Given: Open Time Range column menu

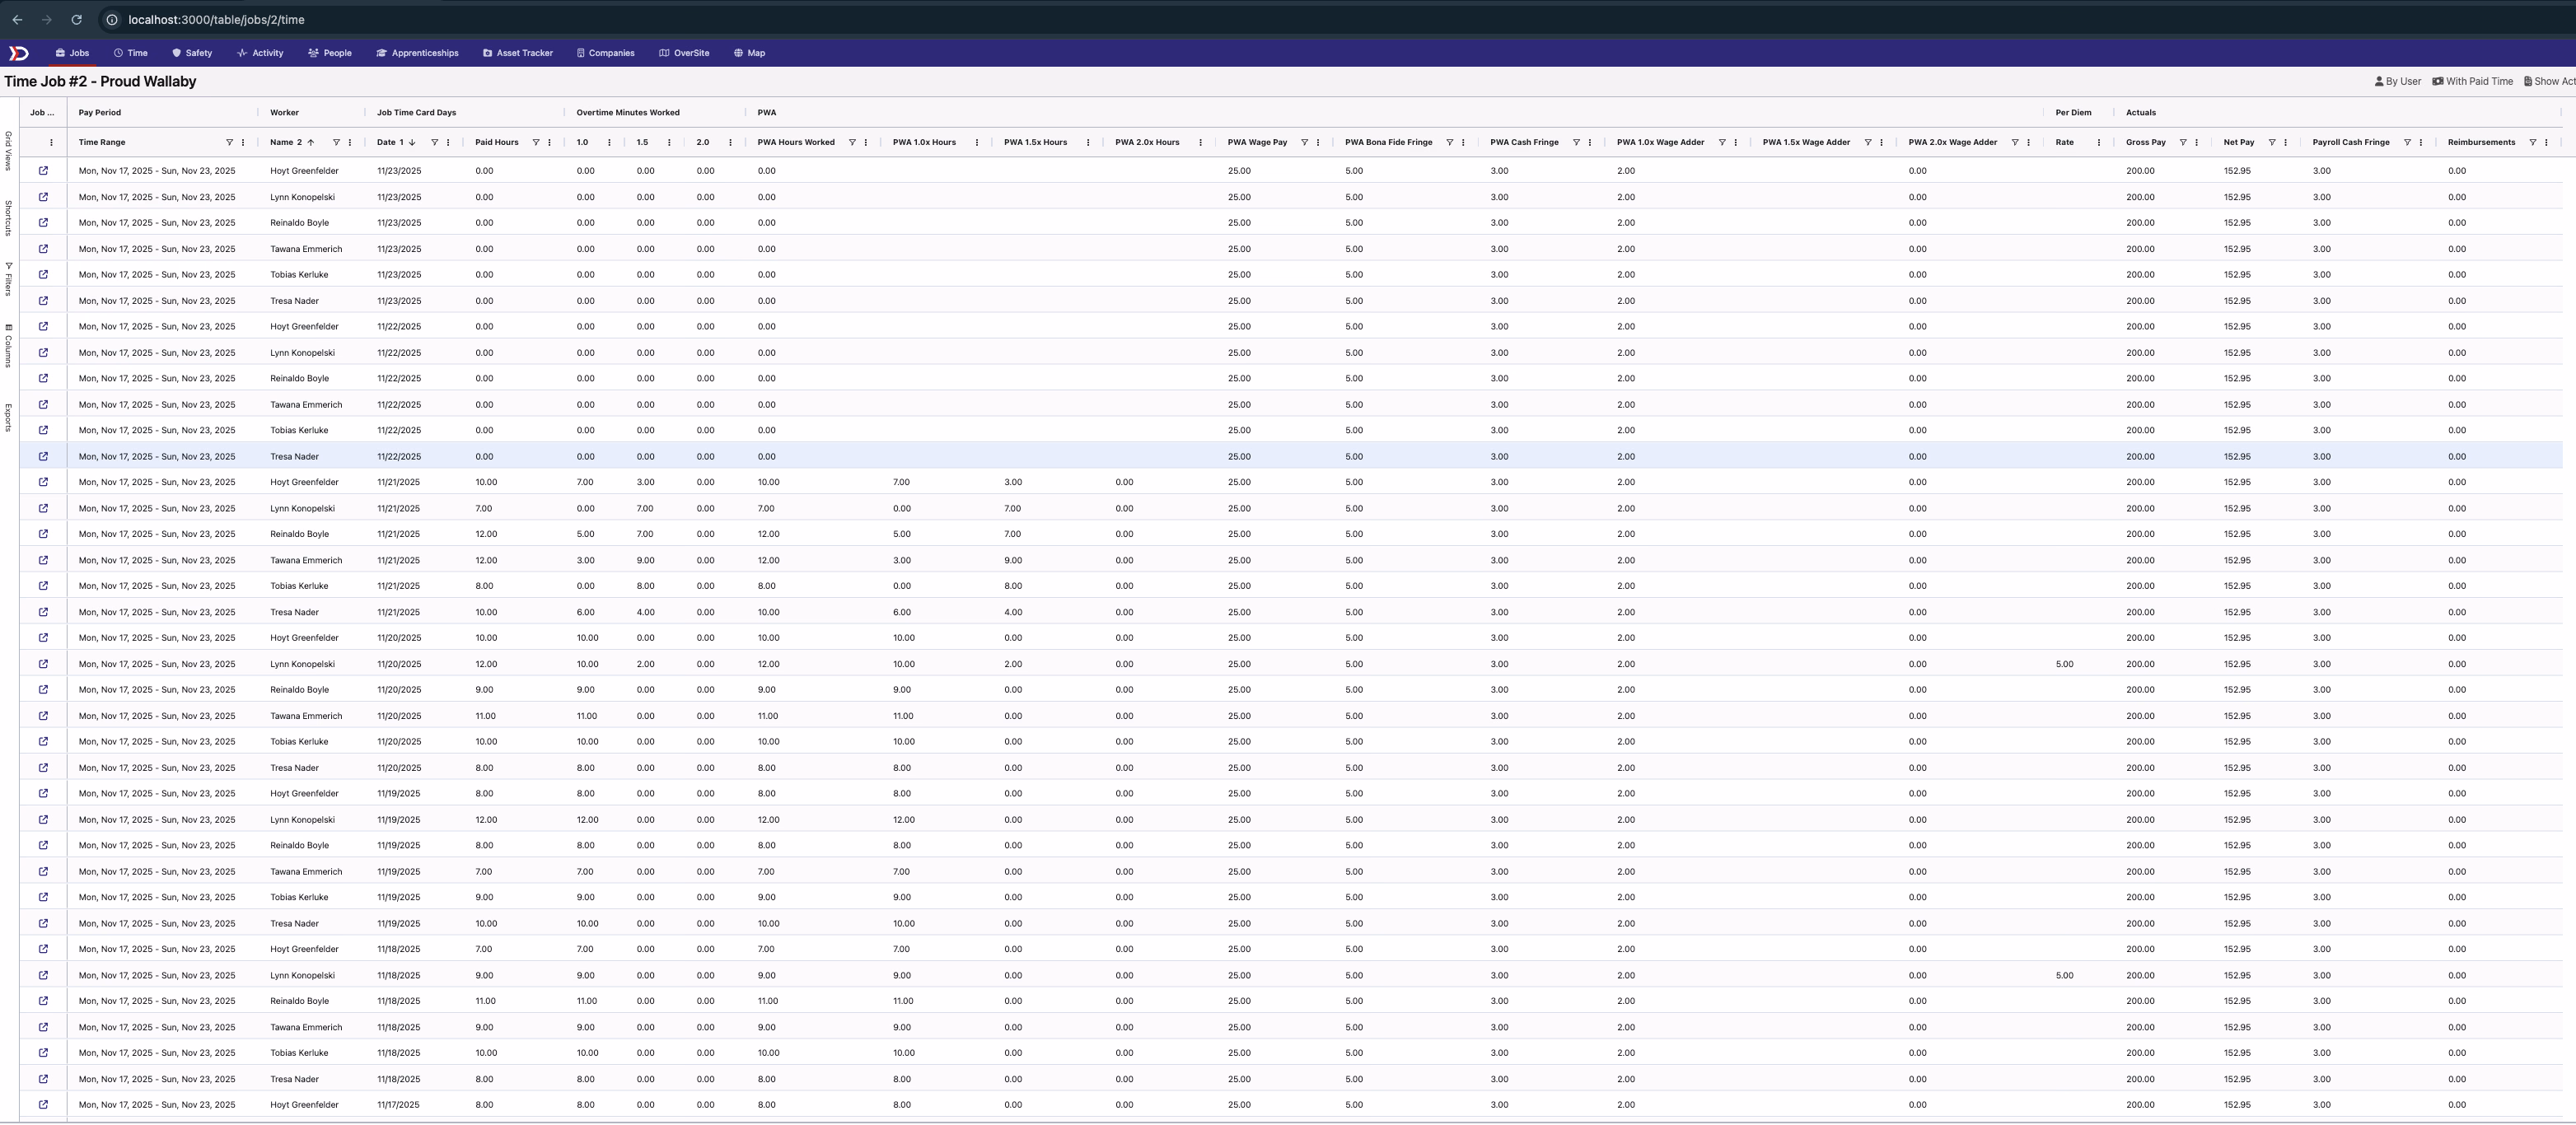Looking at the screenshot, I should pyautogui.click(x=243, y=142).
